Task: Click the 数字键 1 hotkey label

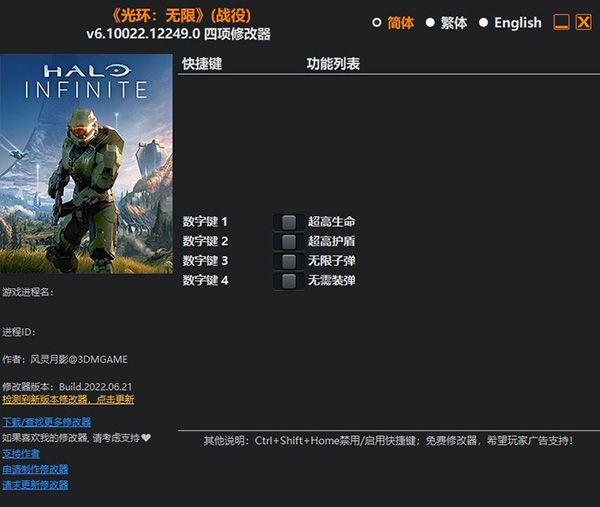Action: [206, 221]
